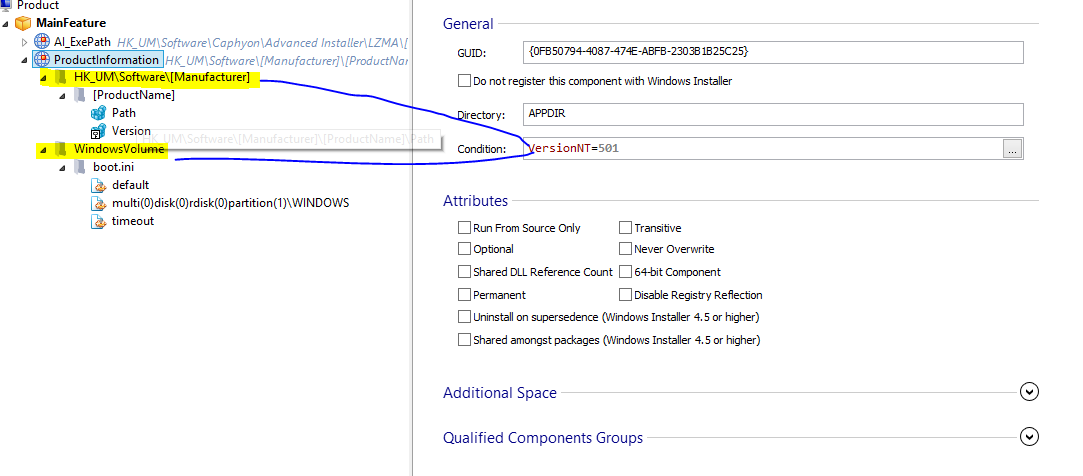The image size is (1083, 476).
Task: Check the 64-bit Component option
Action: tap(625, 272)
